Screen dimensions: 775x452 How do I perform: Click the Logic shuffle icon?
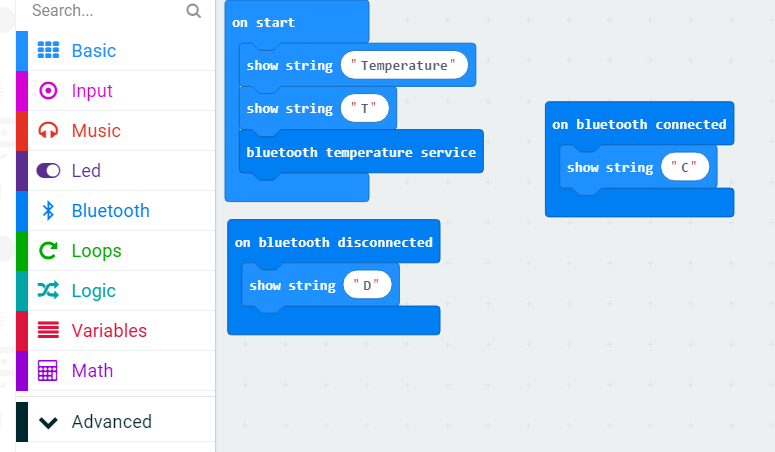(x=48, y=291)
